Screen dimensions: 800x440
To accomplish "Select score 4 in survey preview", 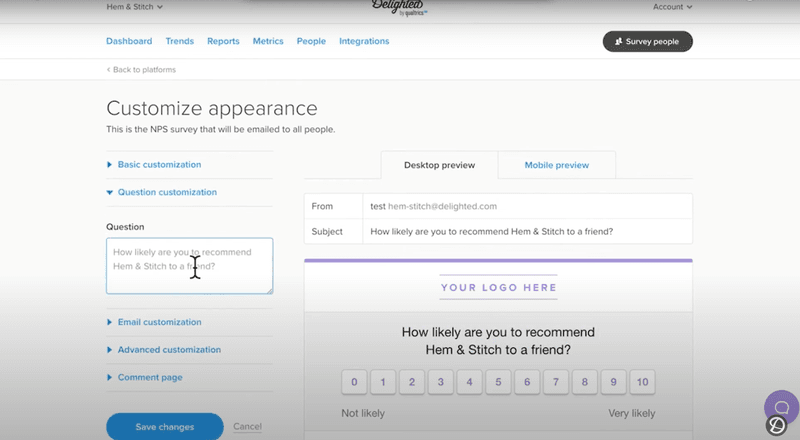I will [x=469, y=382].
